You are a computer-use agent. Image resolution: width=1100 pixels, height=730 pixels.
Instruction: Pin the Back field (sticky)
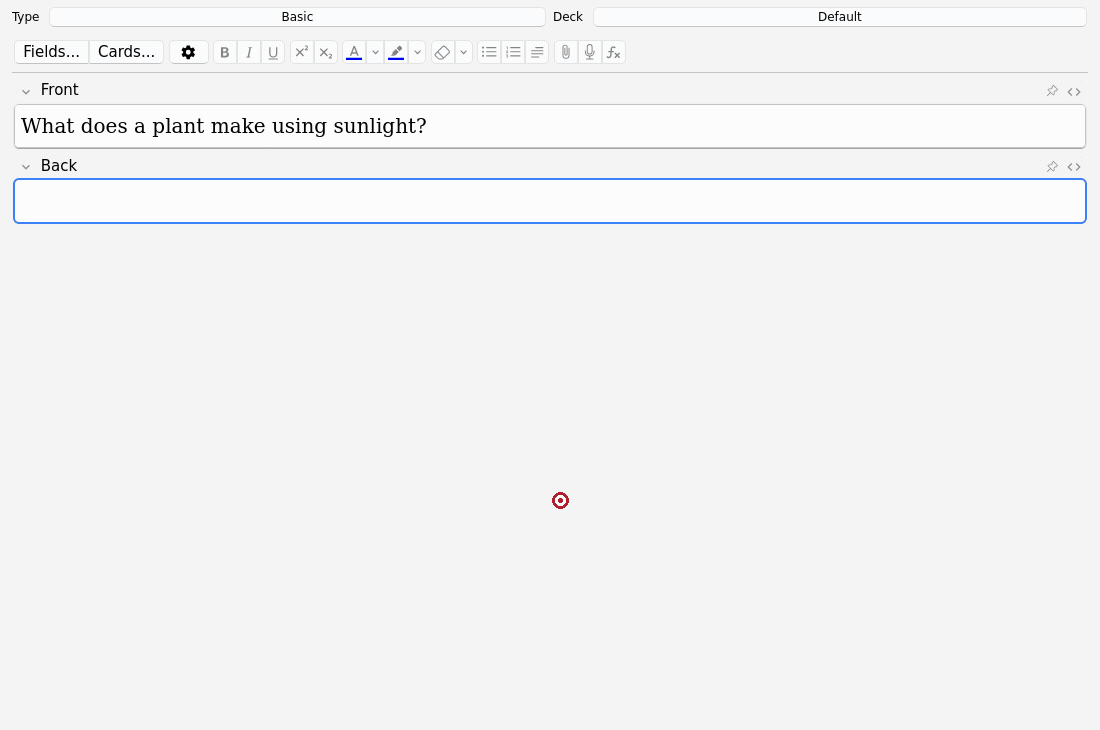[1052, 167]
